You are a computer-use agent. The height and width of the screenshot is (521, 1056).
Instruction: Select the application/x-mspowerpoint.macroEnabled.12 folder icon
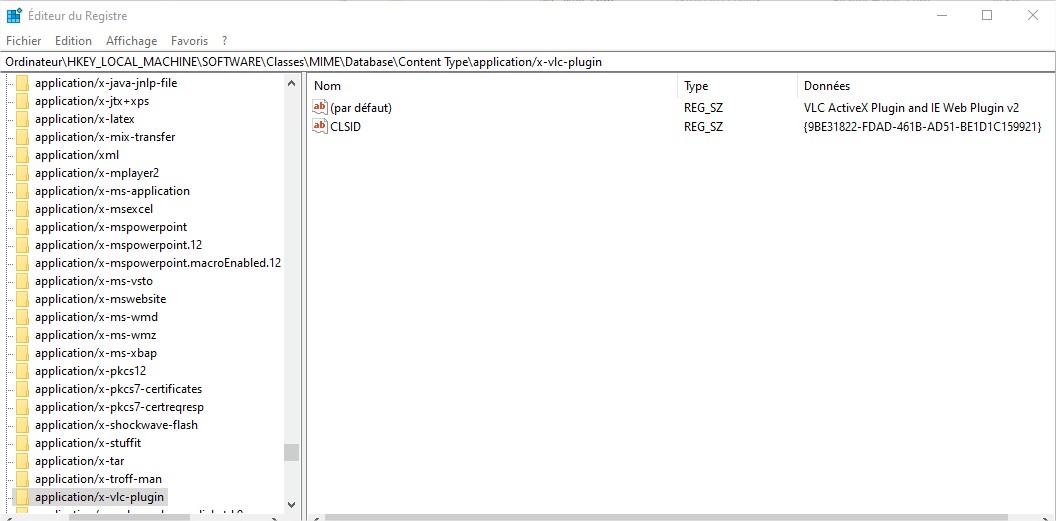coord(23,263)
